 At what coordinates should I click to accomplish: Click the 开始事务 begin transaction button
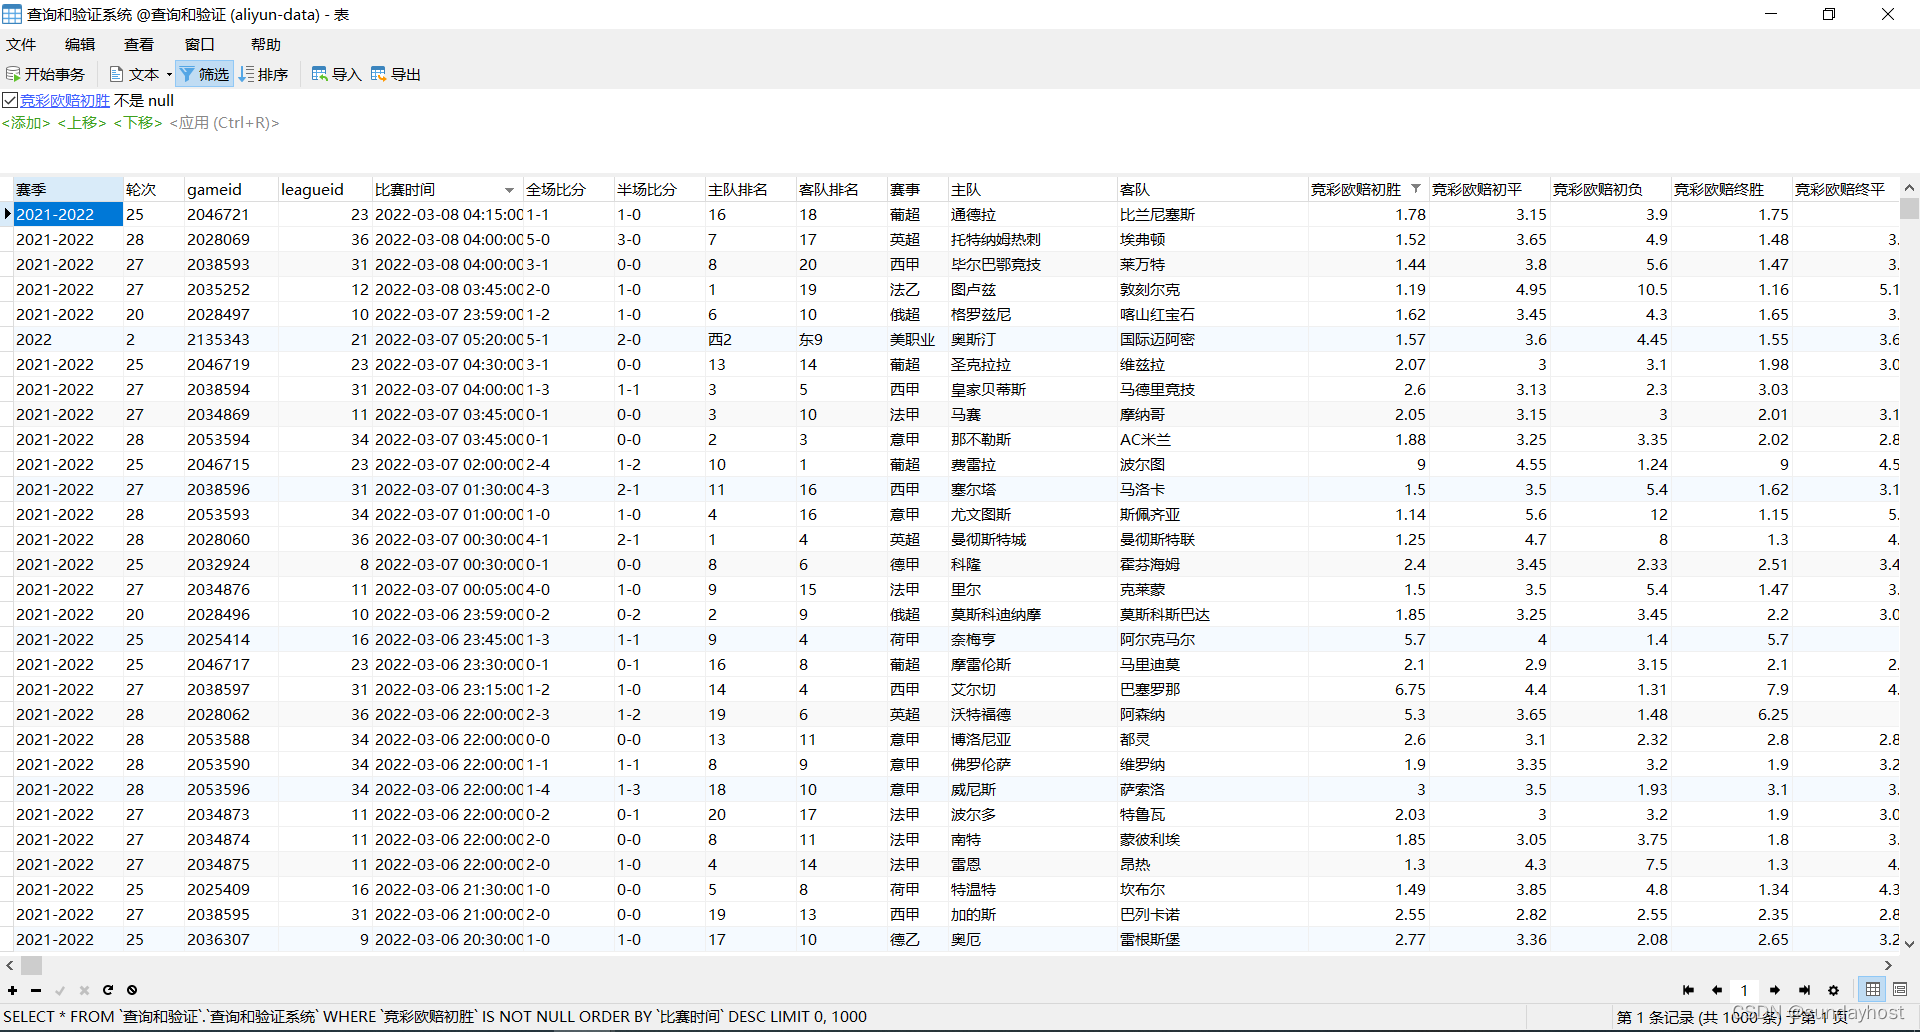click(46, 74)
